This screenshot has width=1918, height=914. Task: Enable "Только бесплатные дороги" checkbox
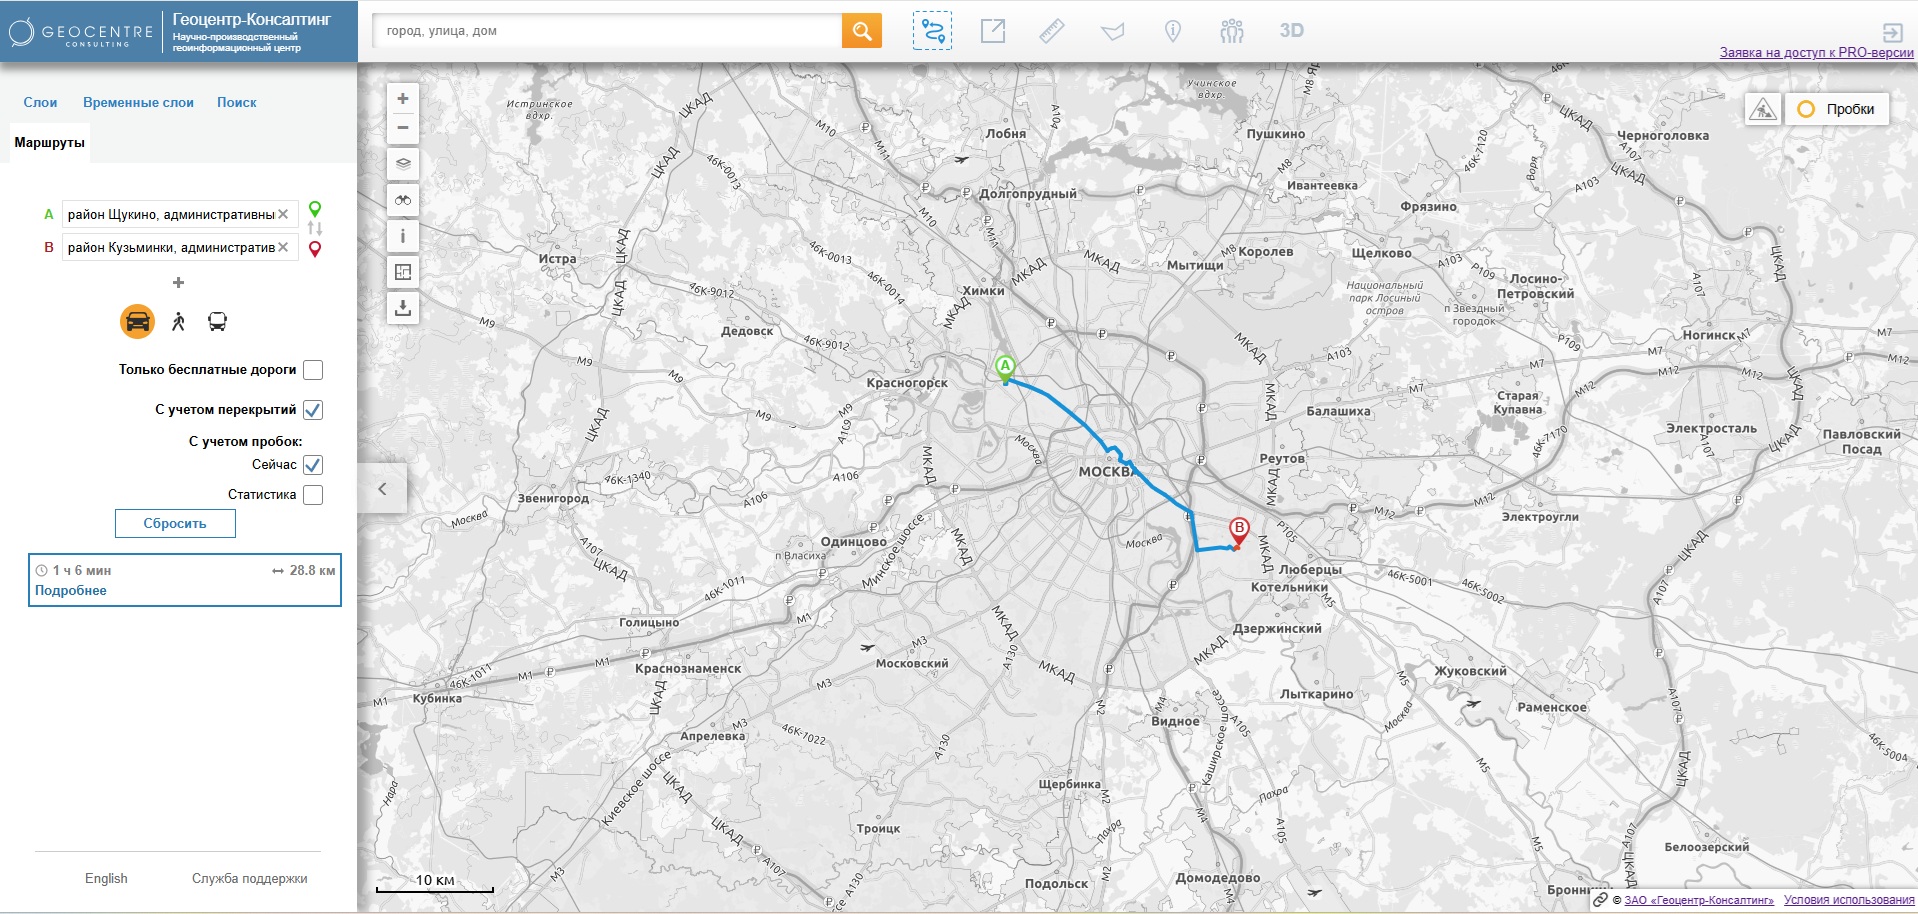(x=313, y=370)
